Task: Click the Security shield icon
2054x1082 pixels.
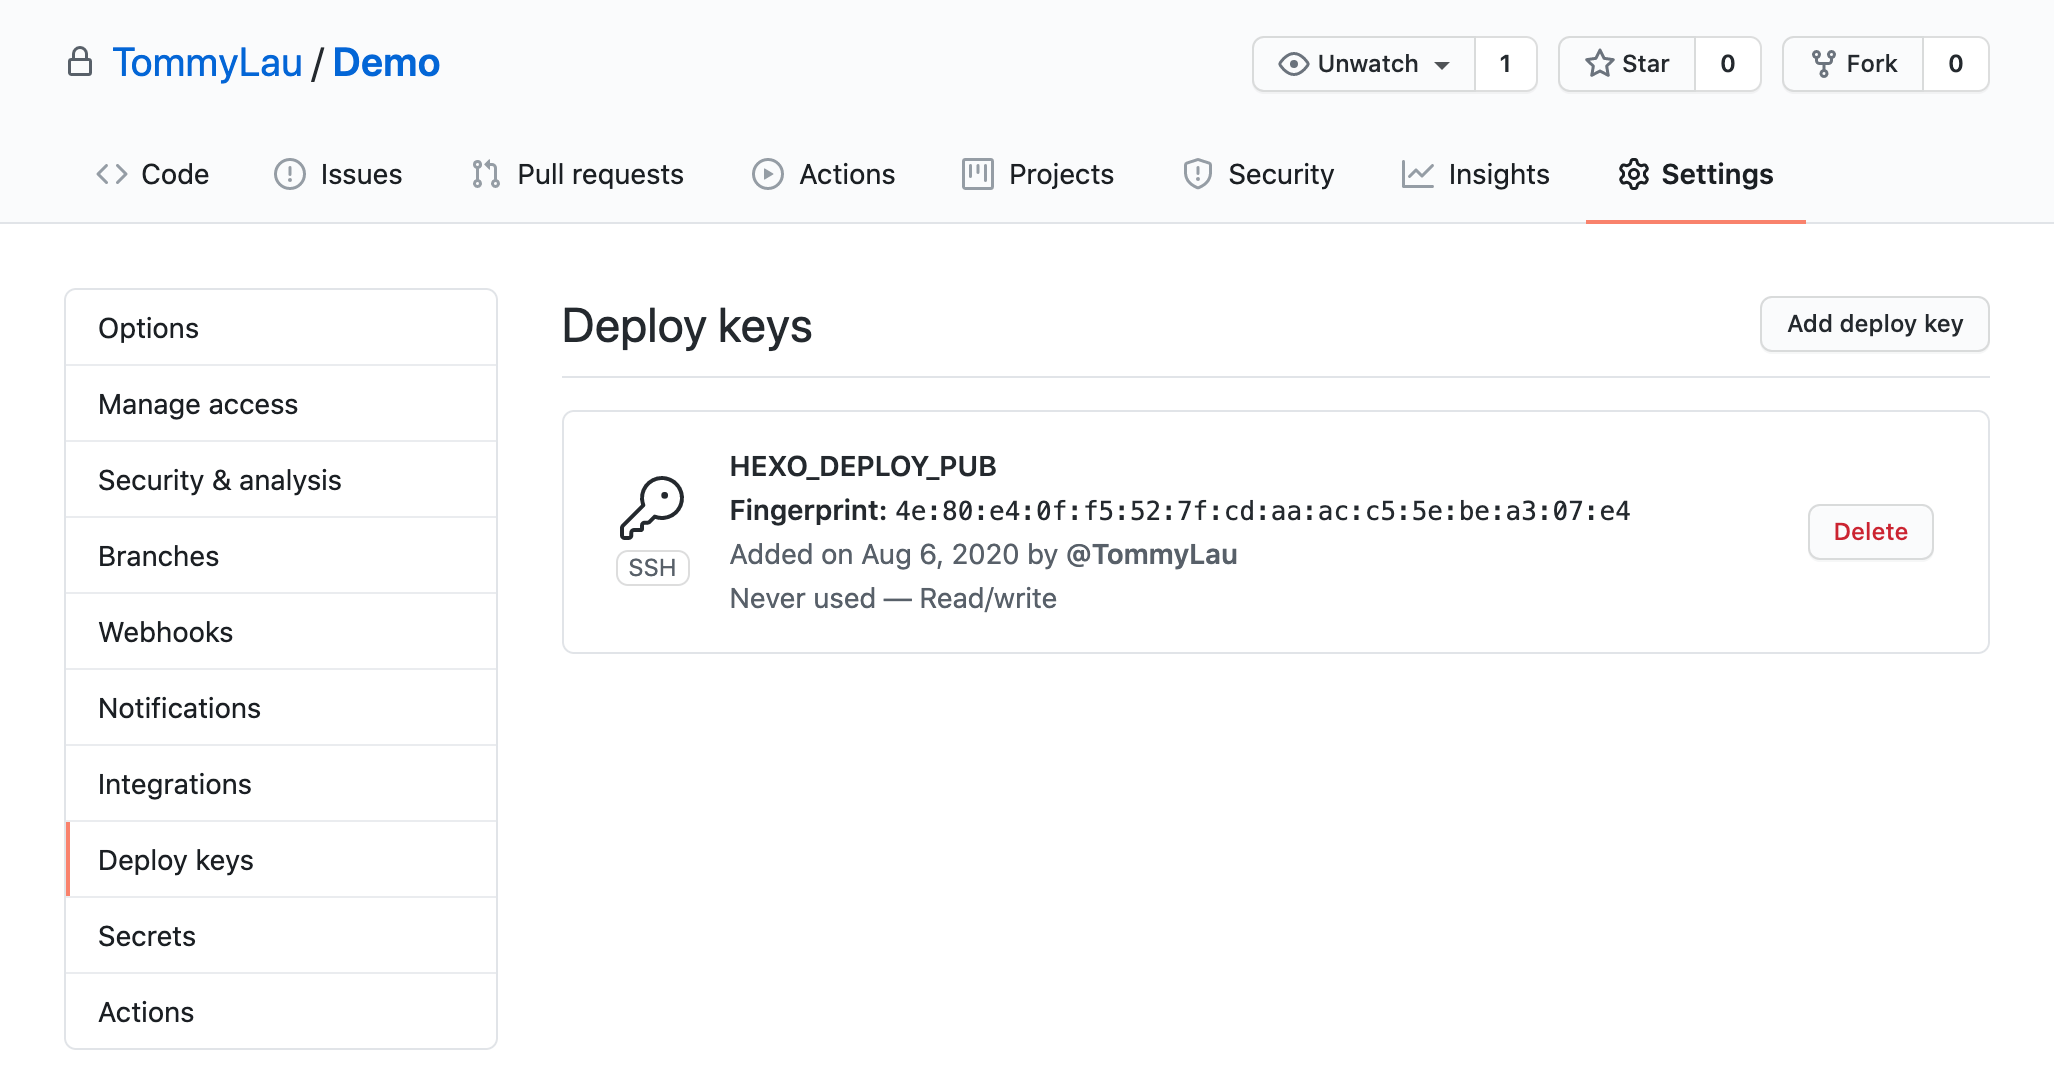Action: (1197, 174)
